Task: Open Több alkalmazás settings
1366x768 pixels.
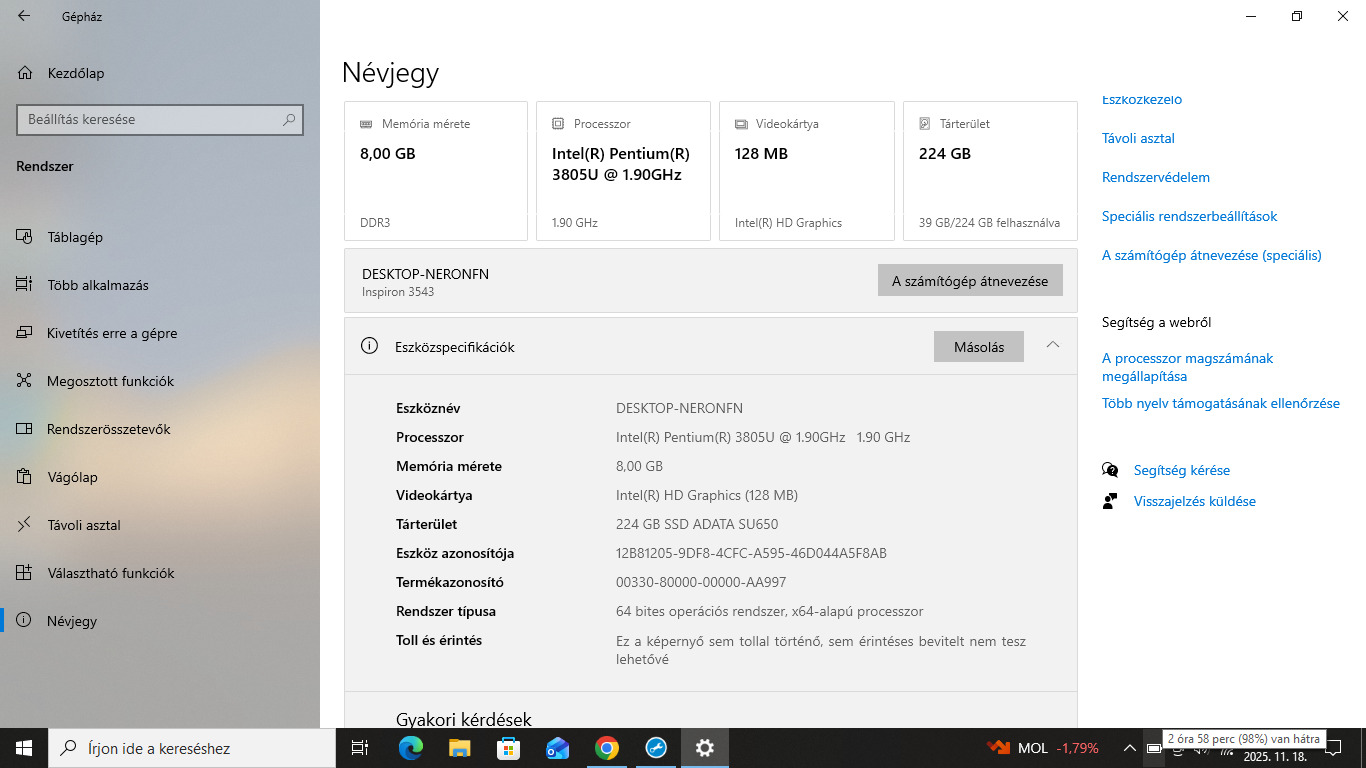Action: pyautogui.click(x=160, y=285)
